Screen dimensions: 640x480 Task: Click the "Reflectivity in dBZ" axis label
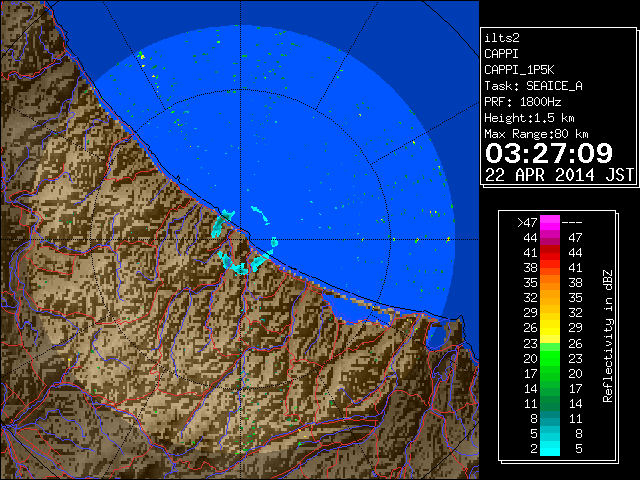pos(608,336)
